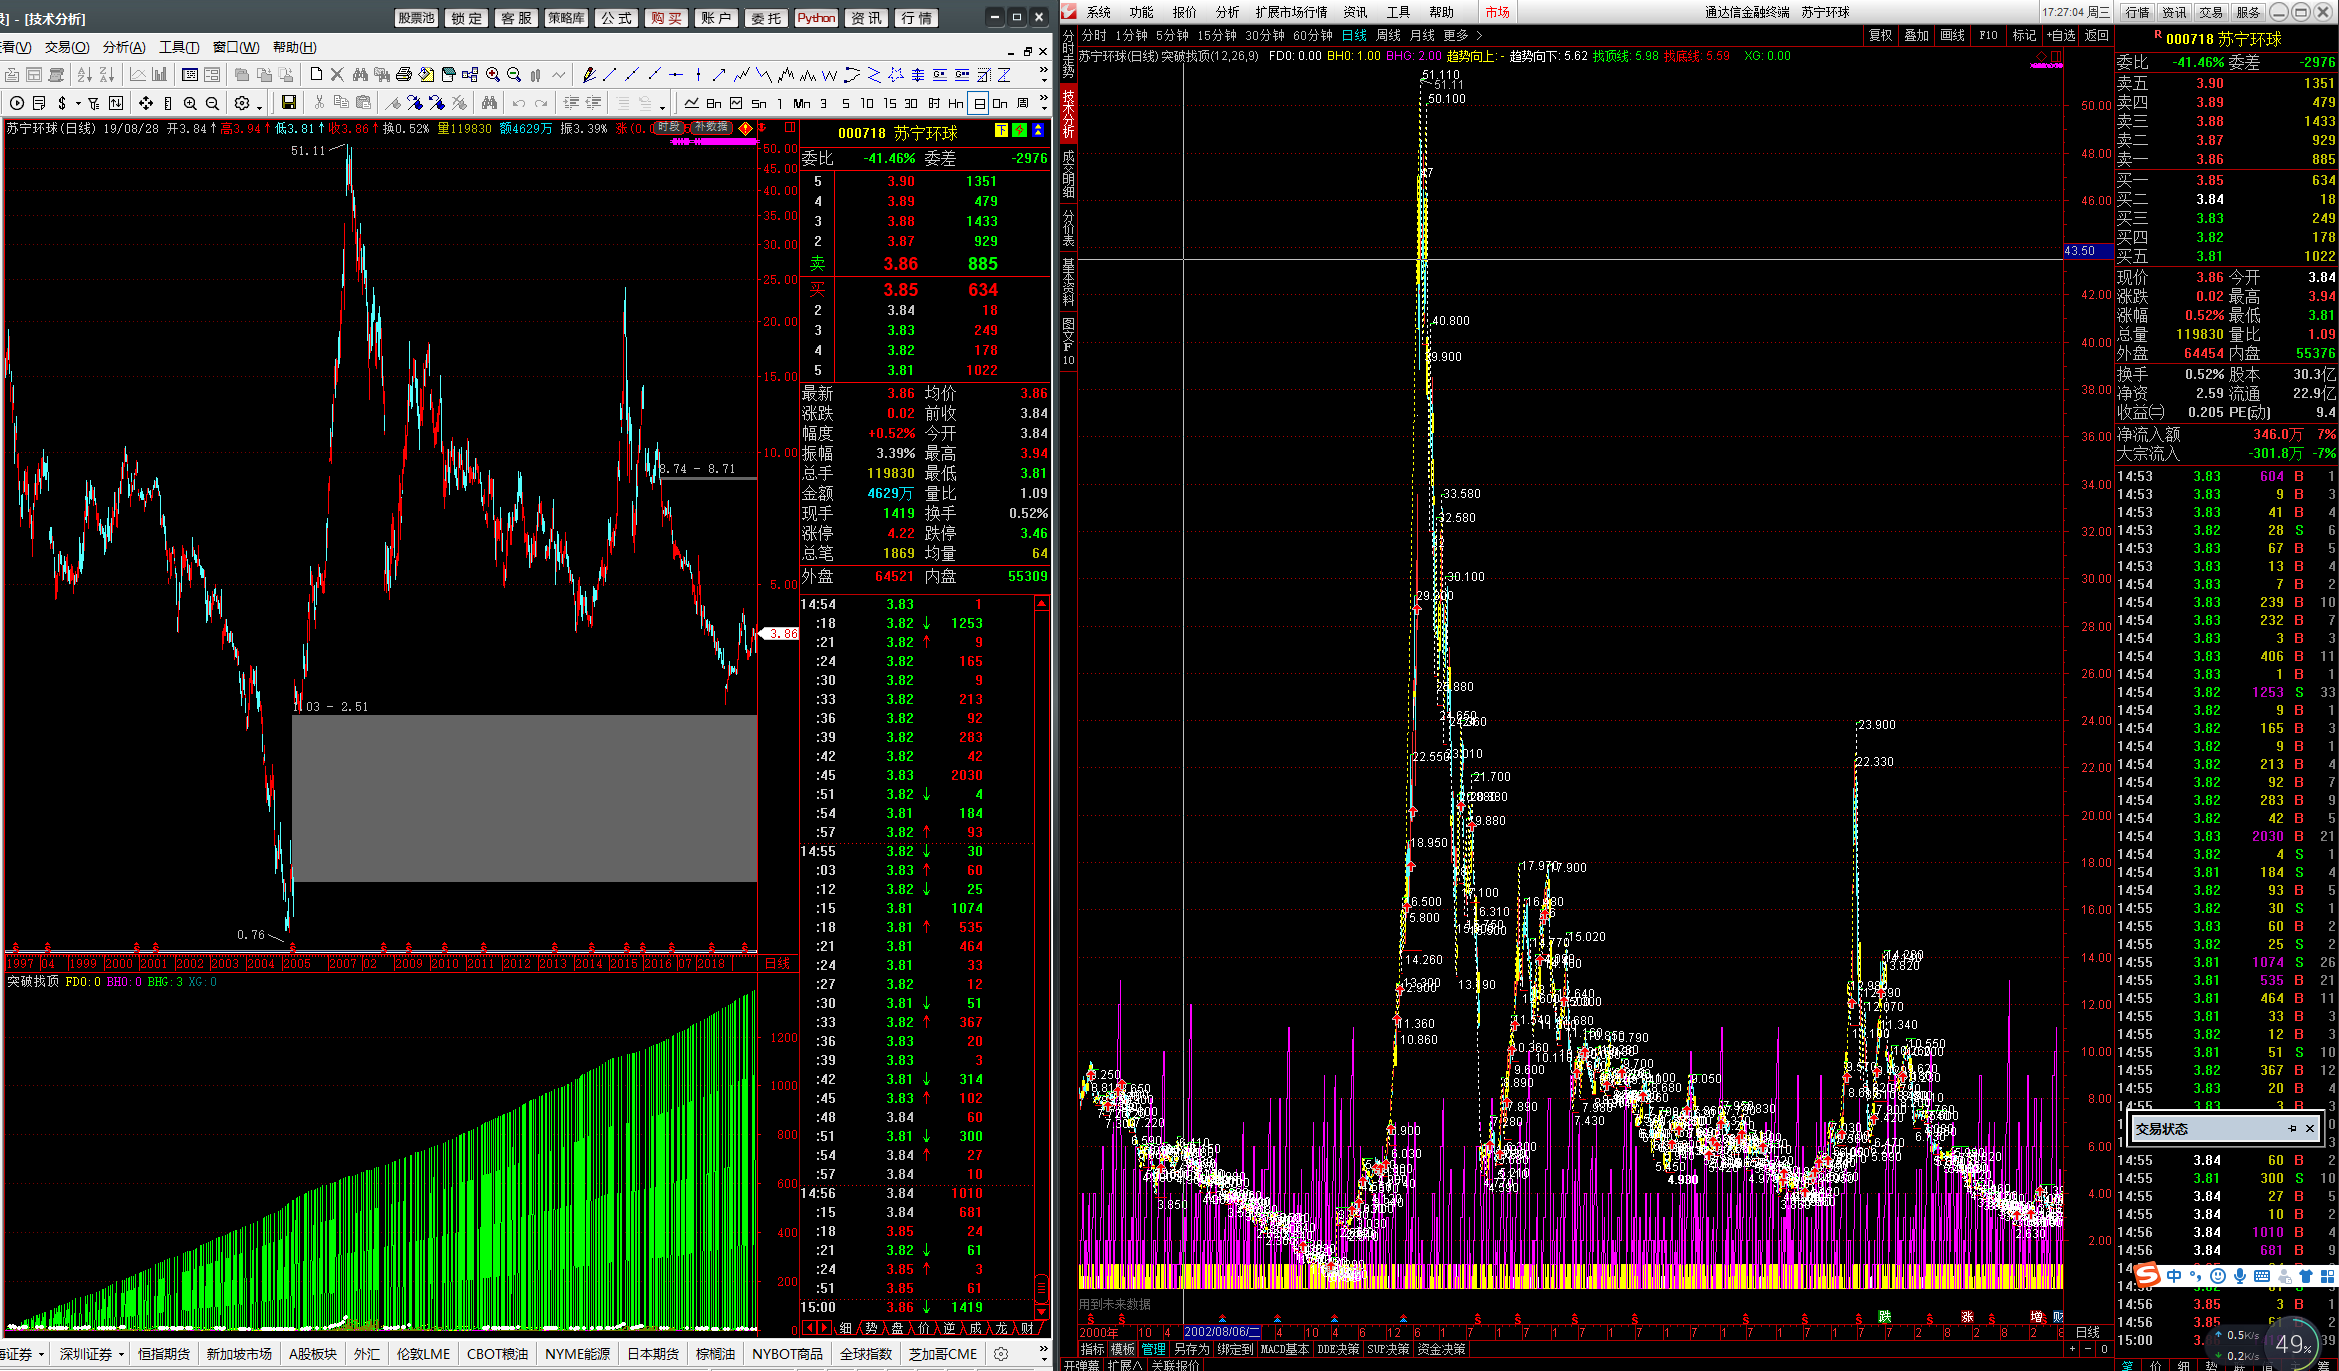Click the gear settings icon in toolbar
This screenshot has width=2339, height=1371.
pyautogui.click(x=242, y=103)
